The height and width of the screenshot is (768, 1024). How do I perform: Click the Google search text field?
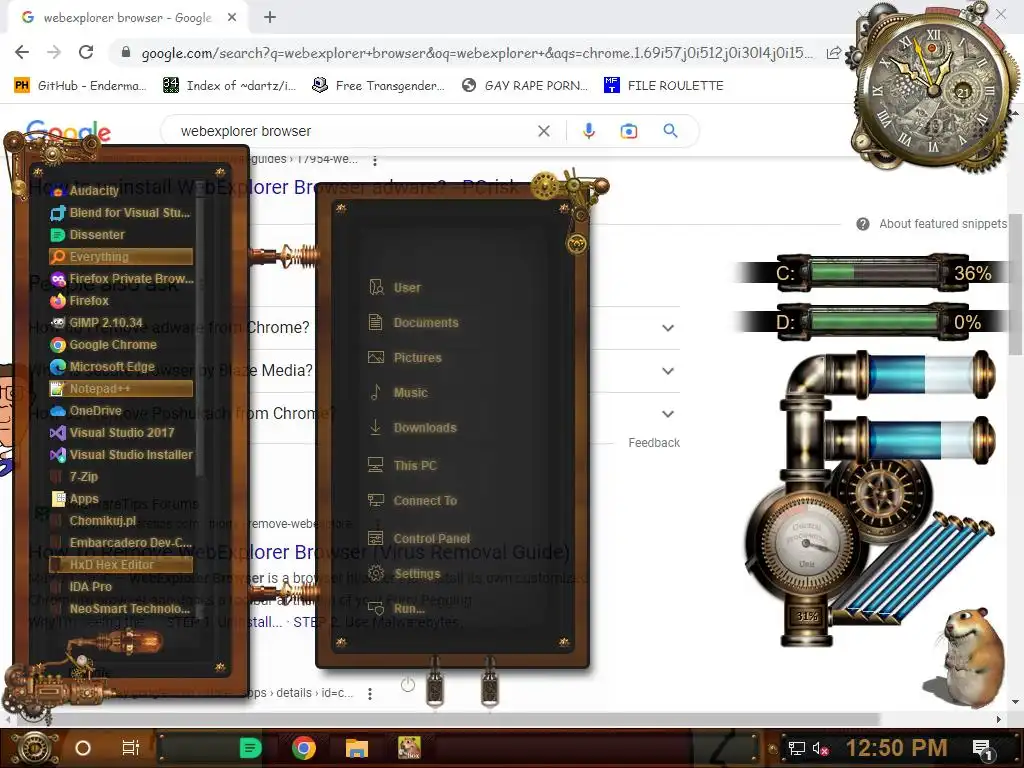353,131
